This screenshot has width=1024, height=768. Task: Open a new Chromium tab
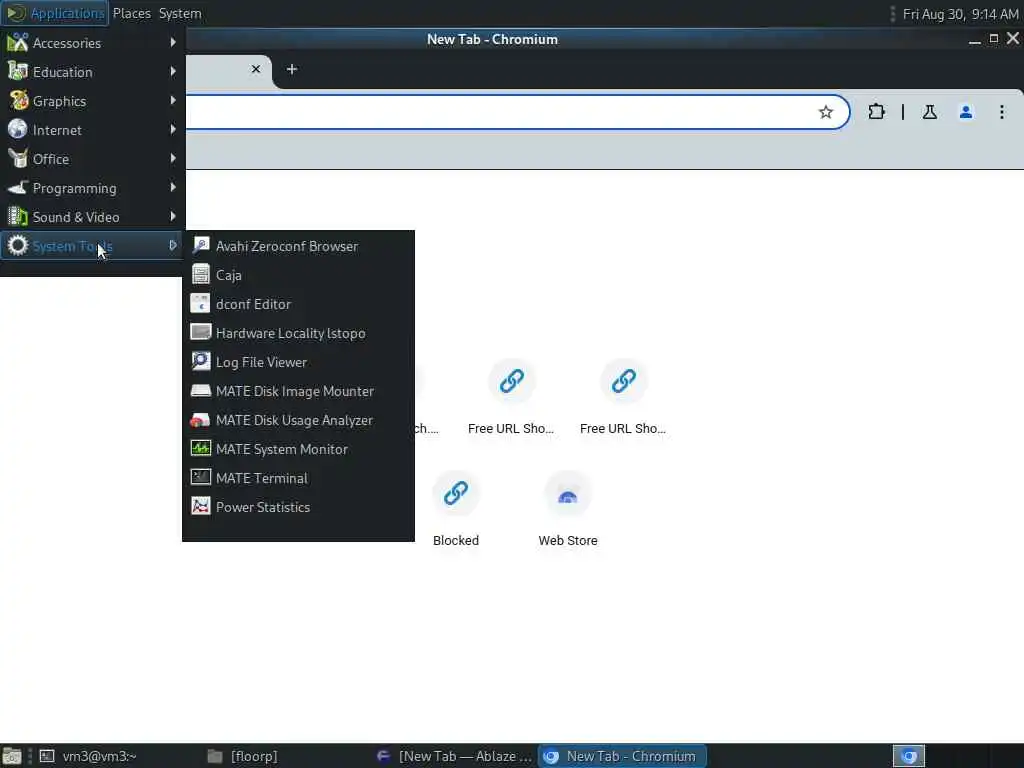pyautogui.click(x=292, y=69)
